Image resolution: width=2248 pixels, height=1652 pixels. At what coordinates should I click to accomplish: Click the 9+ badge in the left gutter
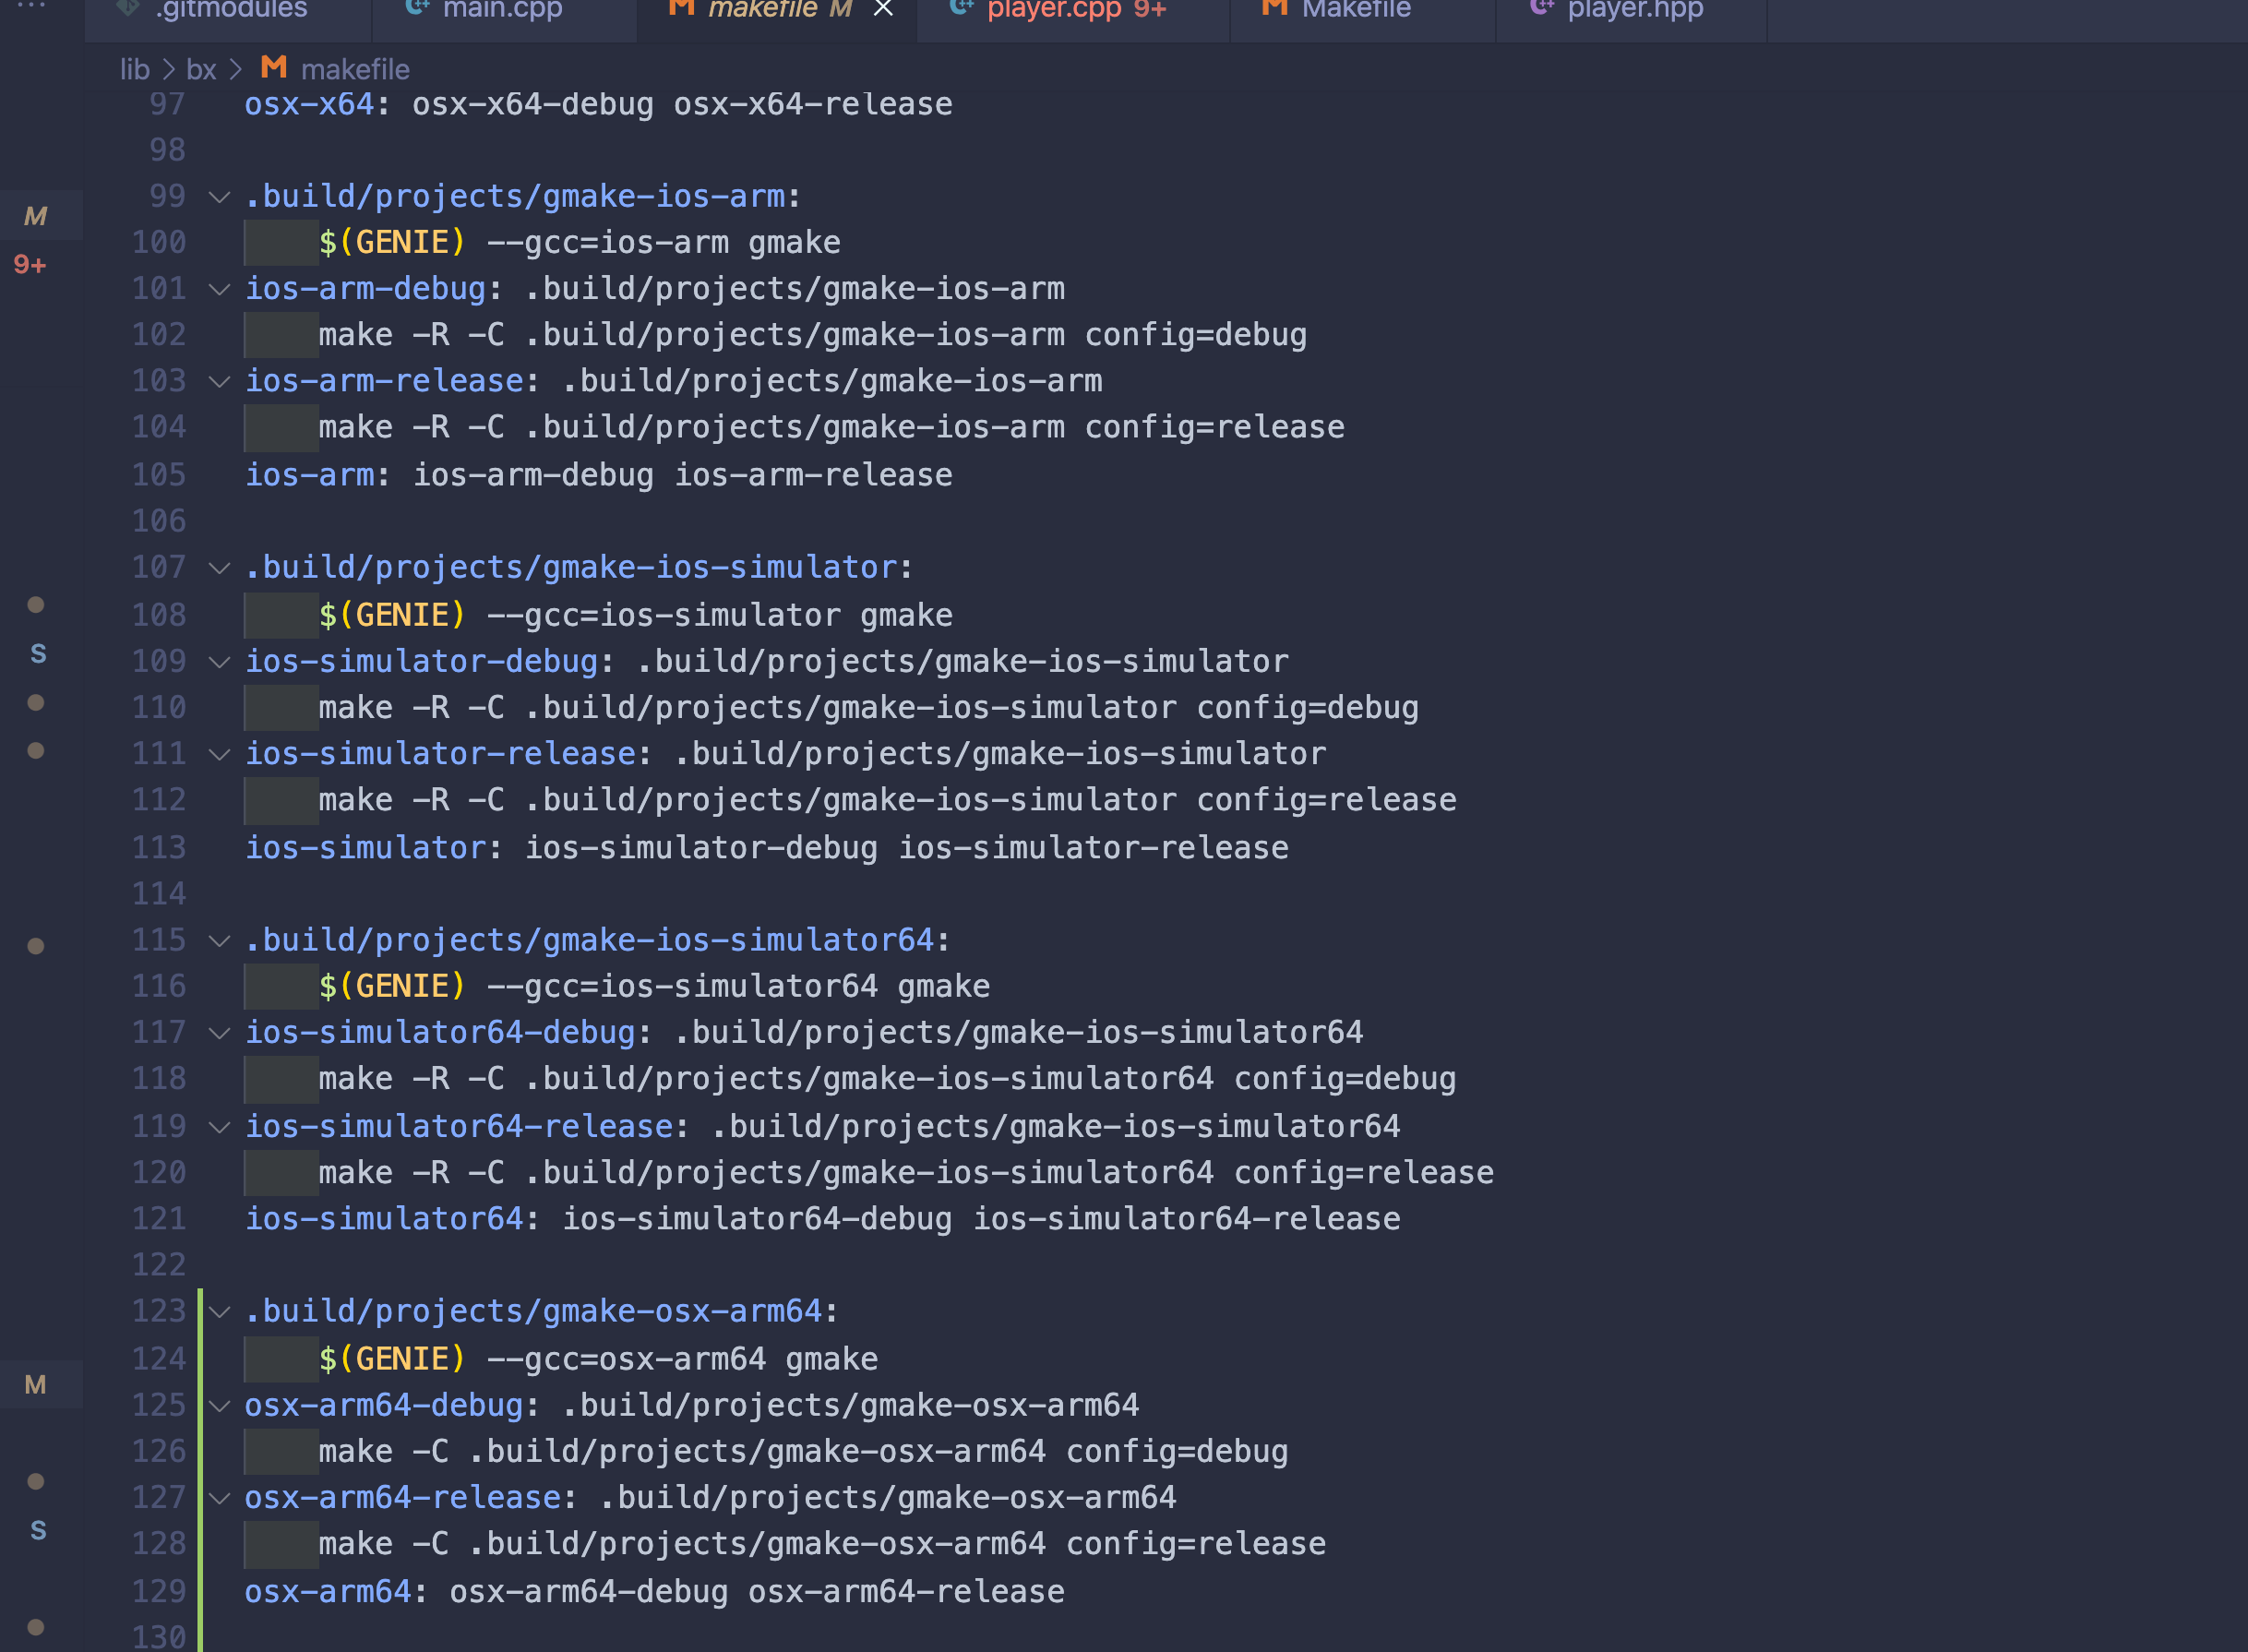[29, 265]
